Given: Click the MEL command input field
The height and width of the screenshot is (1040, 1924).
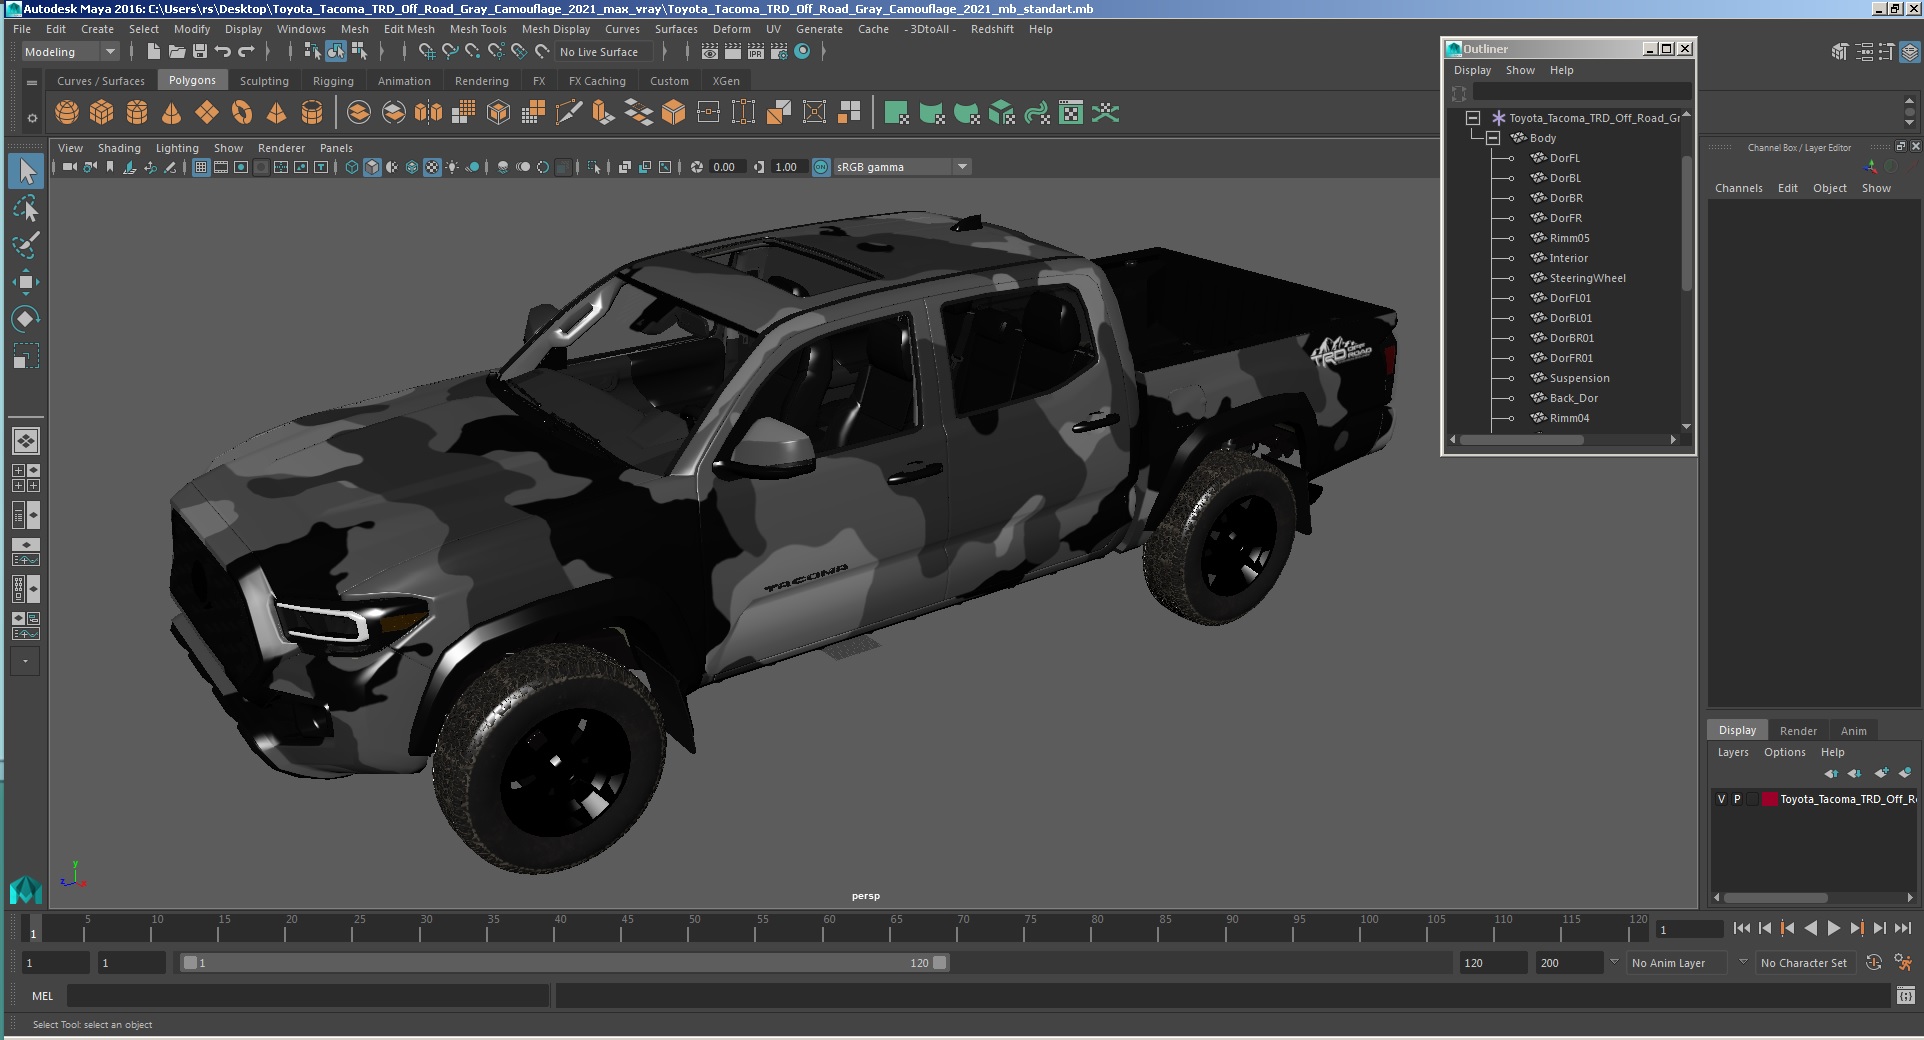Looking at the screenshot, I should [308, 996].
